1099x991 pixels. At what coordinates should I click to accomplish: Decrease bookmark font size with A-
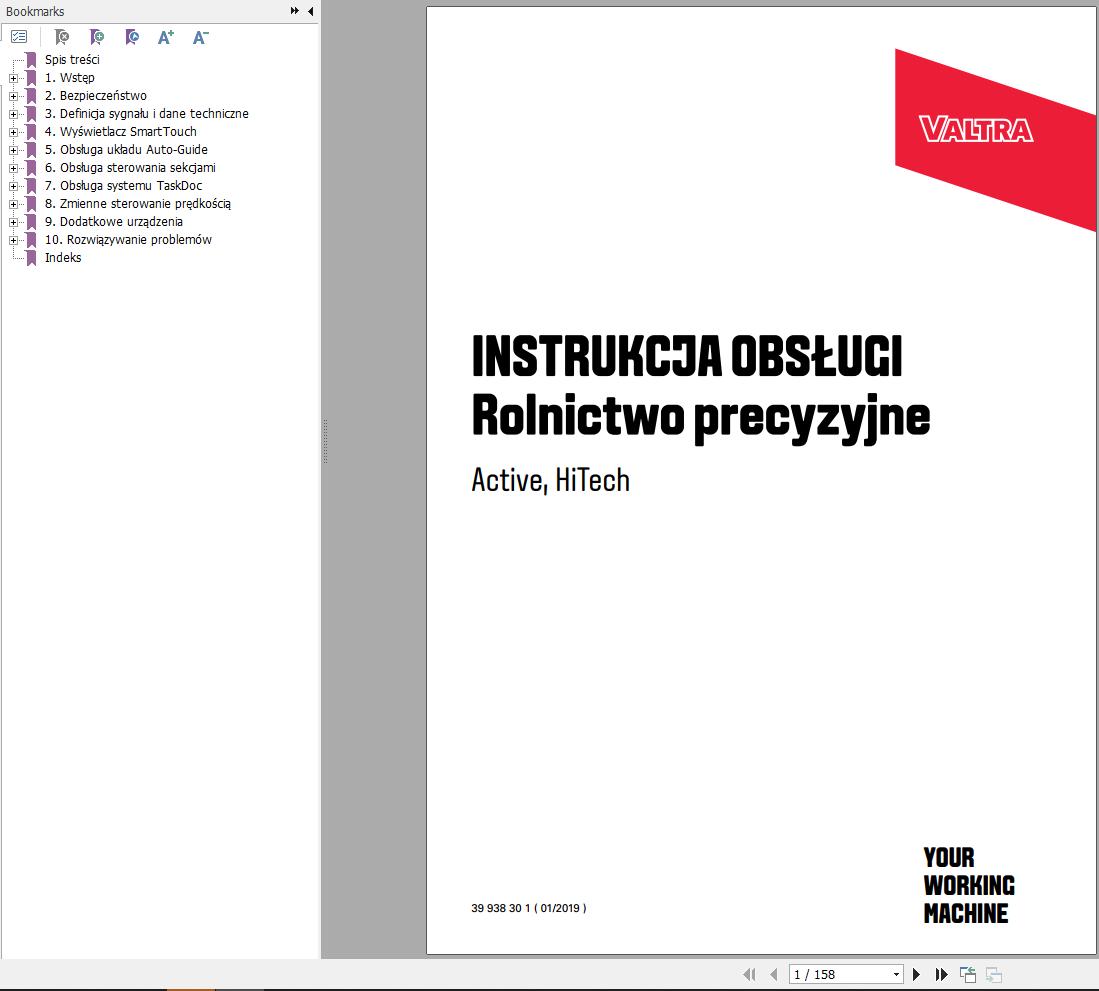tap(200, 36)
